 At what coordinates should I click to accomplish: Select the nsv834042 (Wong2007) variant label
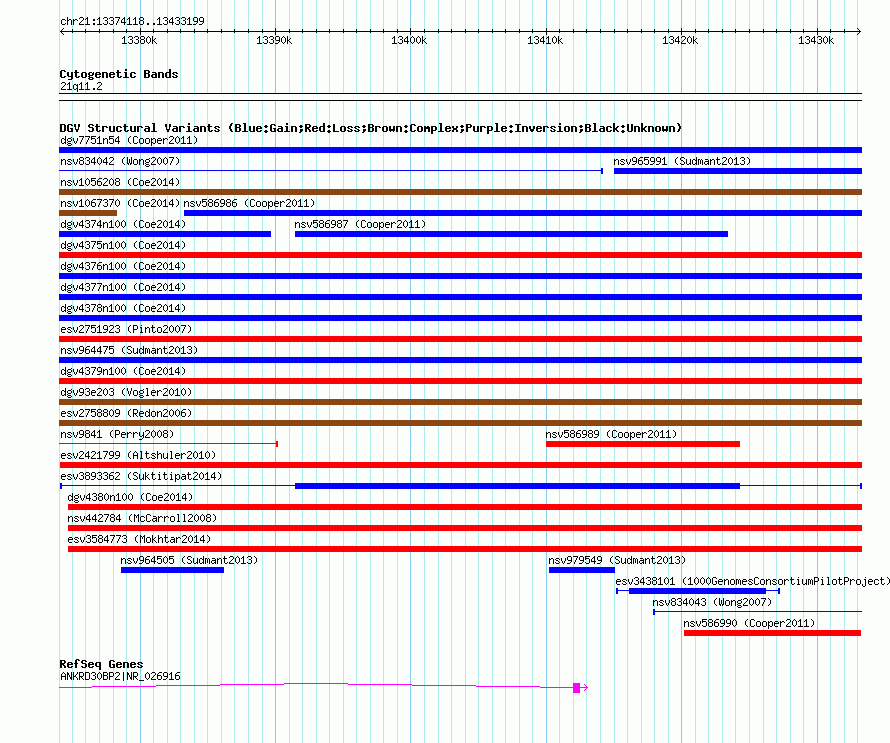click(120, 161)
